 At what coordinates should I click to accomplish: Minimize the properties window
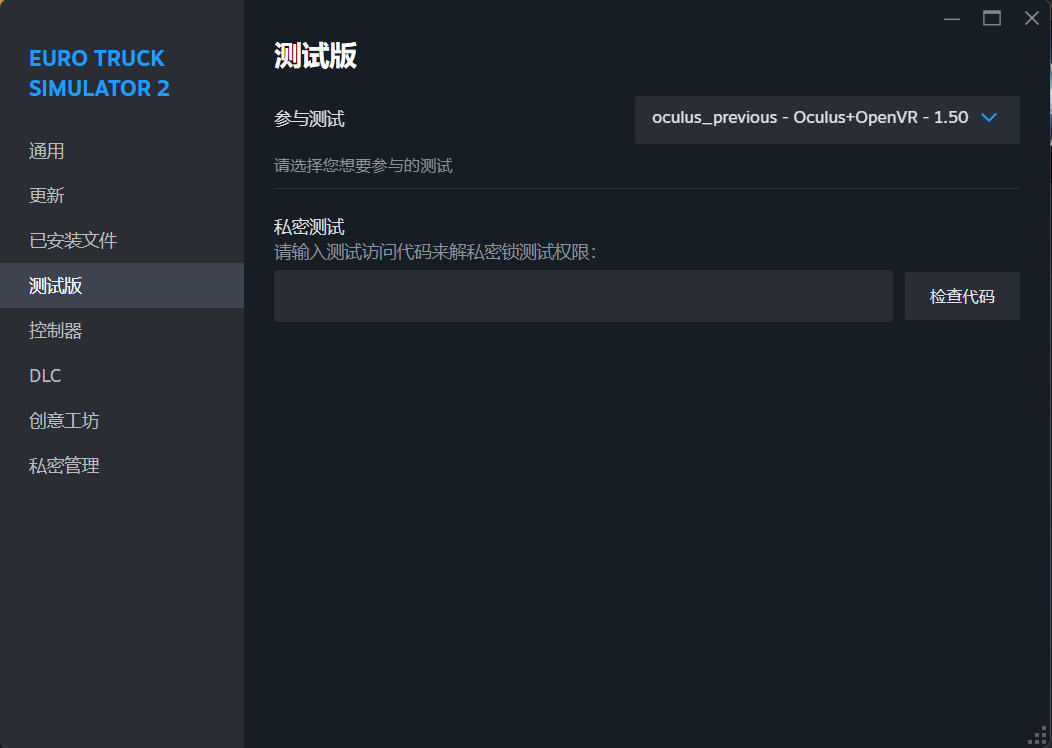click(x=951, y=19)
